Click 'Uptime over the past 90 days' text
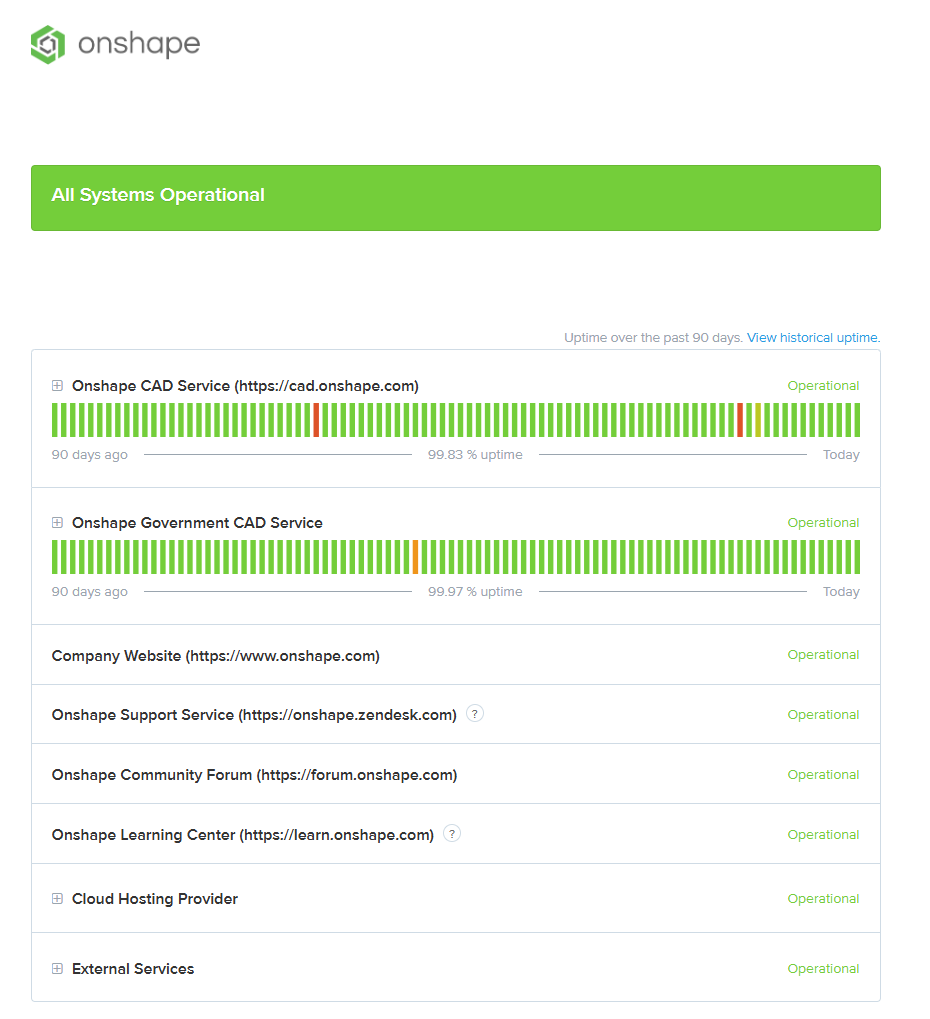Viewport: 930px width, 1019px height. pyautogui.click(x=653, y=337)
